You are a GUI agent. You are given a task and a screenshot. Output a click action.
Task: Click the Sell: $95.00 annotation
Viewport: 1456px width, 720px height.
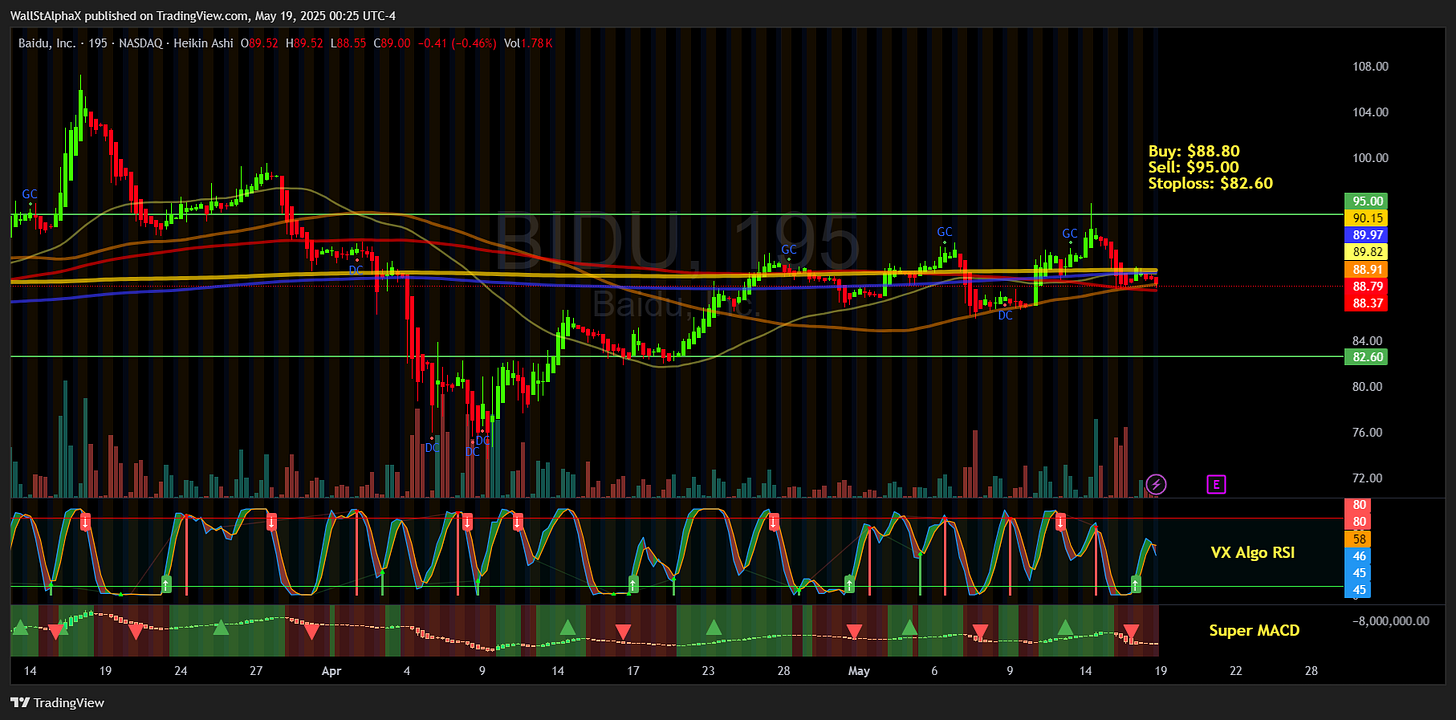point(1193,167)
